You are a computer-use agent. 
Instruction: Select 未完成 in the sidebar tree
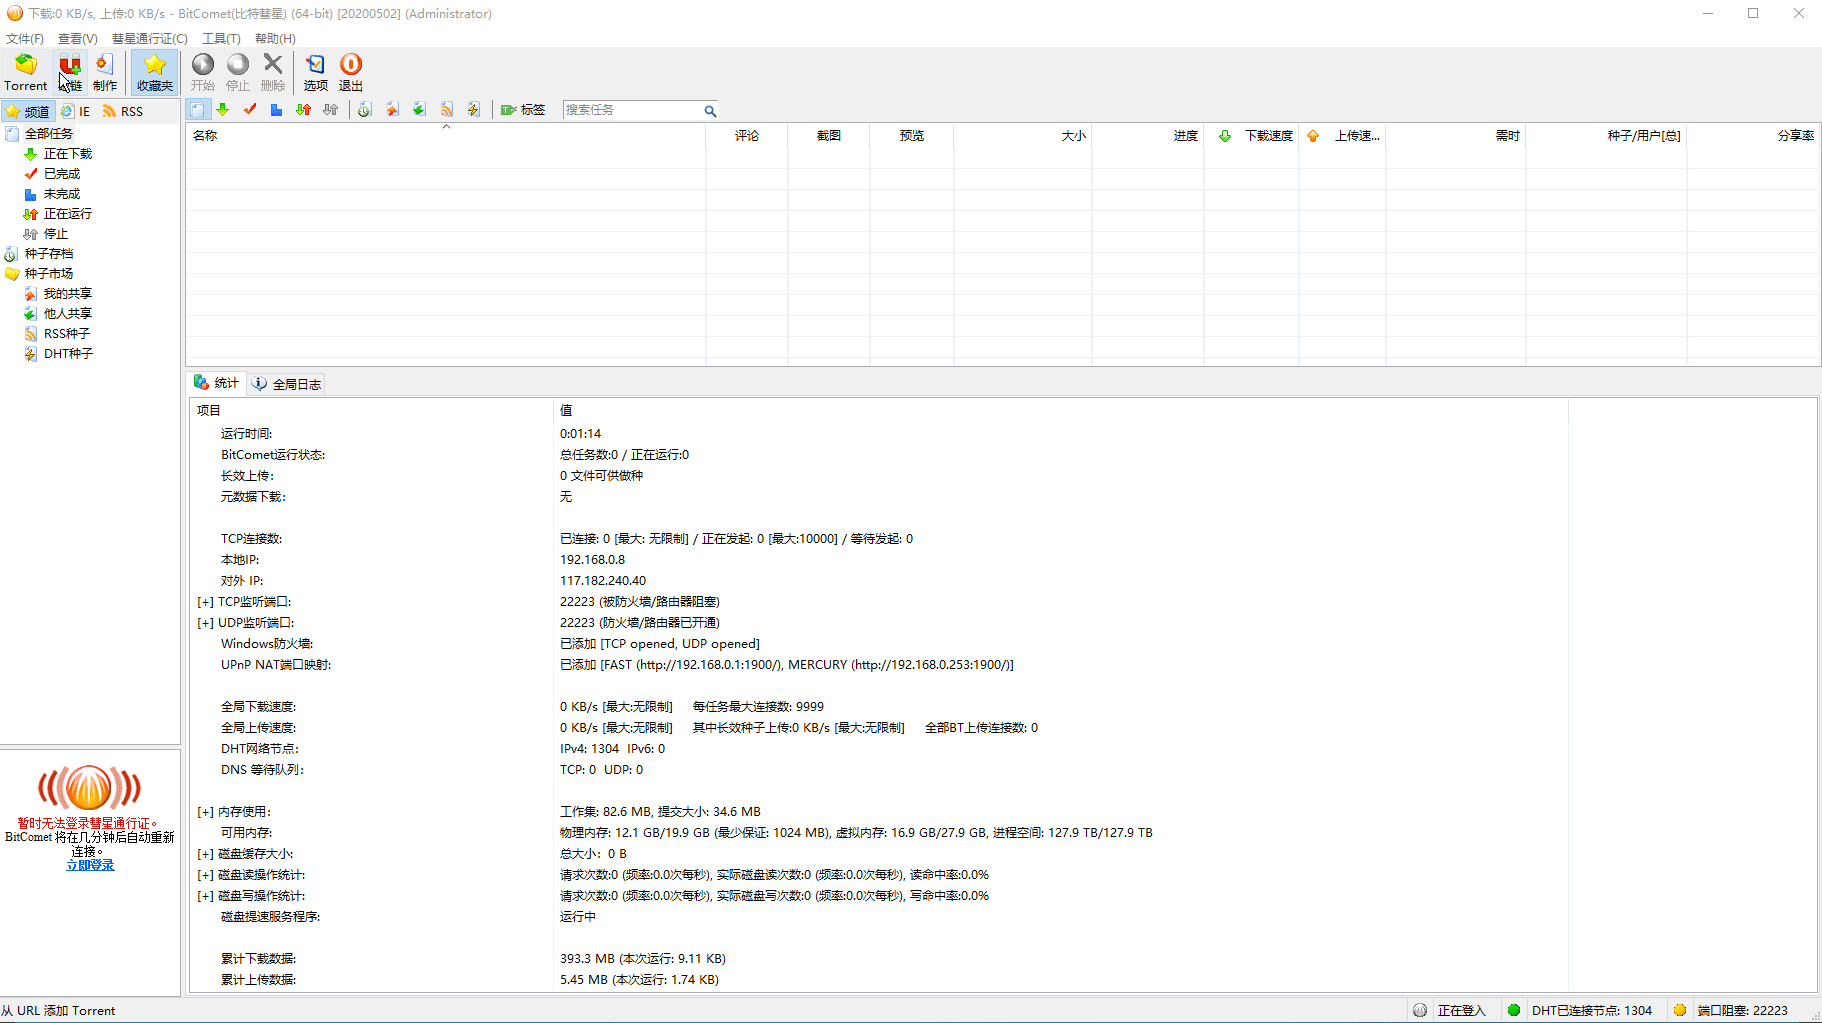(61, 194)
